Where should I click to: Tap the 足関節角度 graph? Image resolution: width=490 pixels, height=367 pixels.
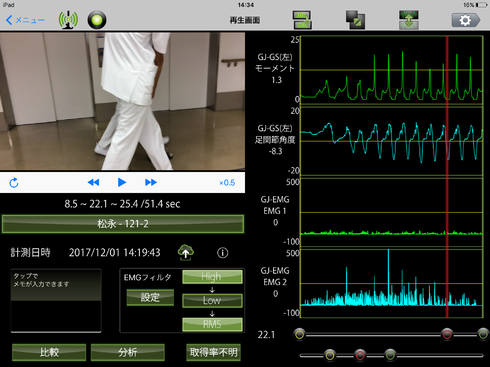point(392,141)
